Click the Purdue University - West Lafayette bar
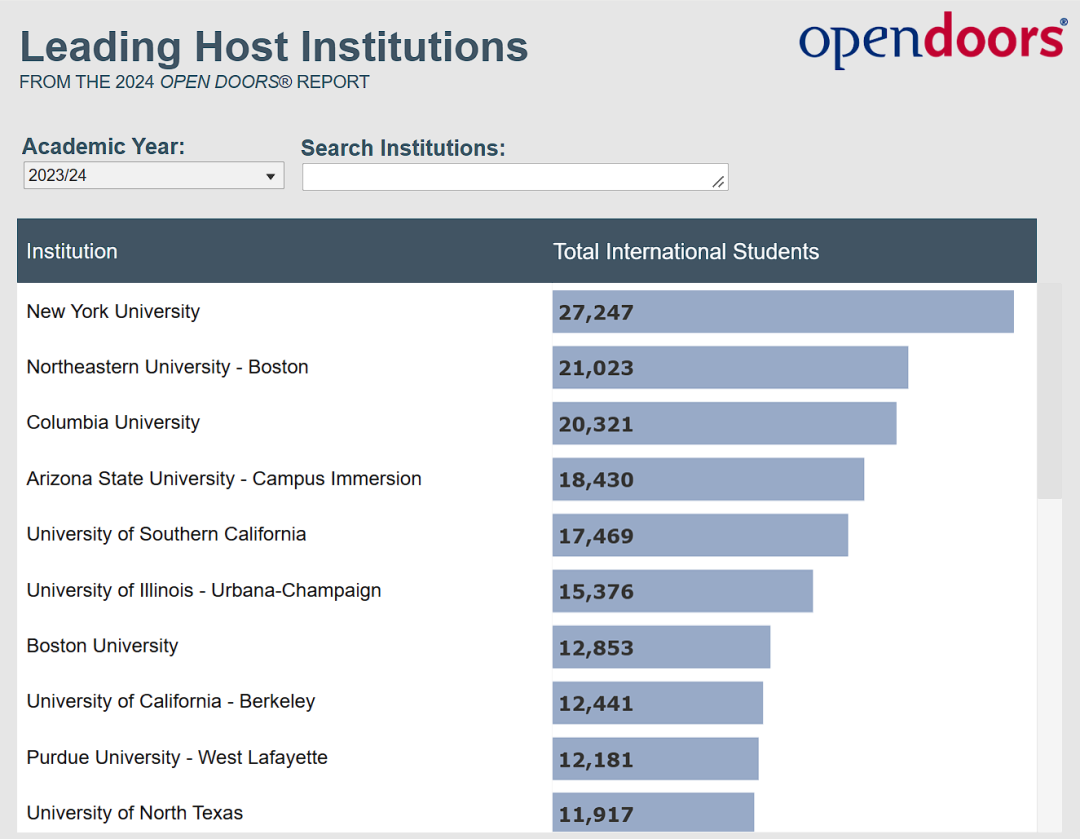The width and height of the screenshot is (1080, 839). [x=655, y=758]
